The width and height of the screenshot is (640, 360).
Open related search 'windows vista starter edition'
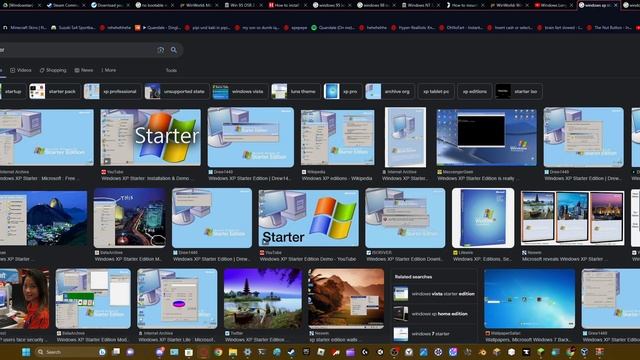click(434, 293)
